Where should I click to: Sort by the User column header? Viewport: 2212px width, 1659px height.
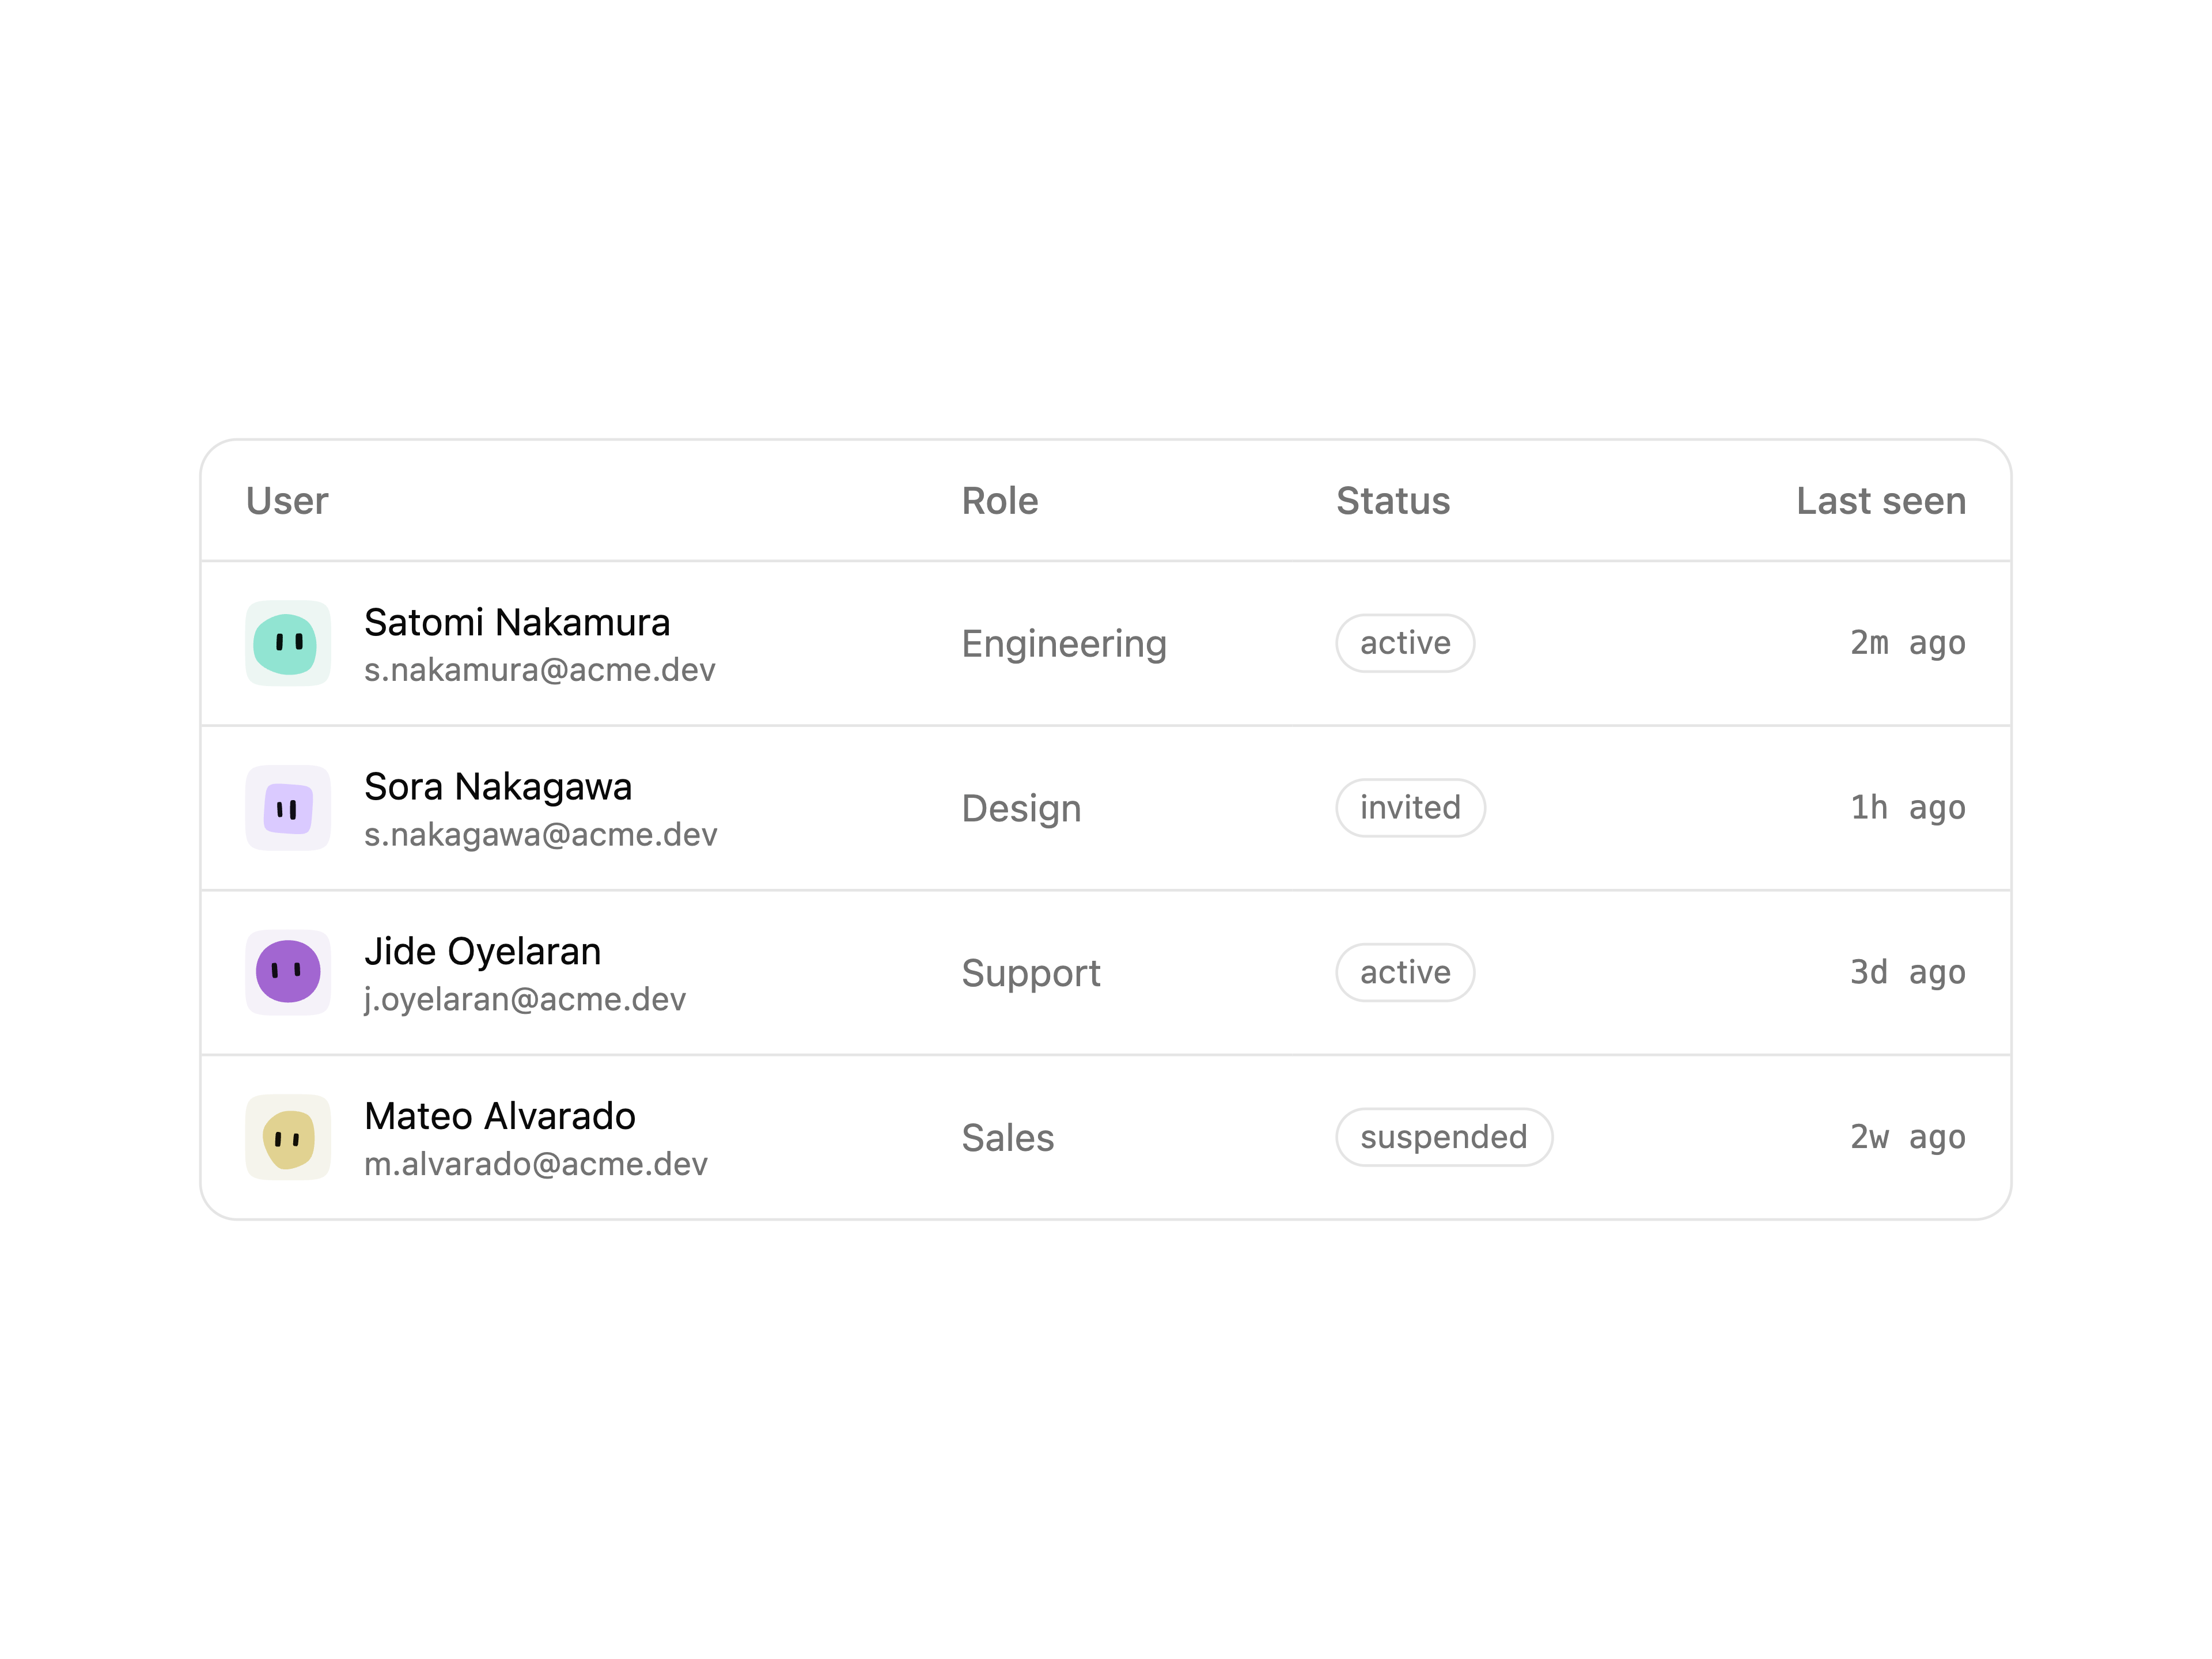[x=287, y=501]
